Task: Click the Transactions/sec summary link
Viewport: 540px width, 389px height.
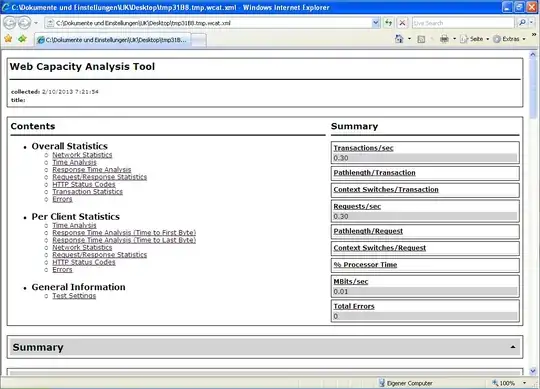Action: (x=363, y=148)
